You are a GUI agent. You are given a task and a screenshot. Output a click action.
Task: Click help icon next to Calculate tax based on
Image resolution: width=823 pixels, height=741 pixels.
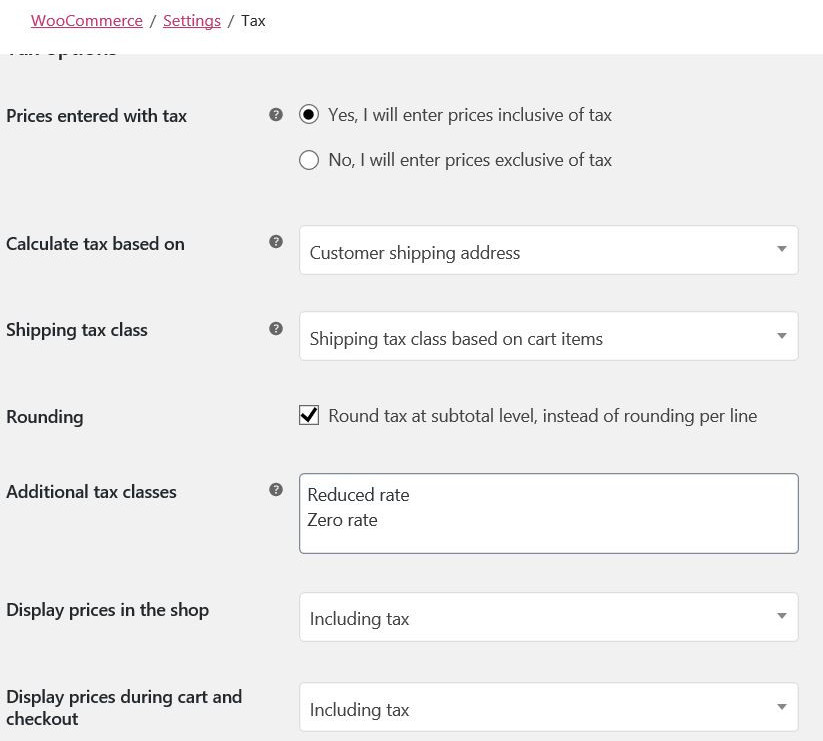click(x=276, y=242)
